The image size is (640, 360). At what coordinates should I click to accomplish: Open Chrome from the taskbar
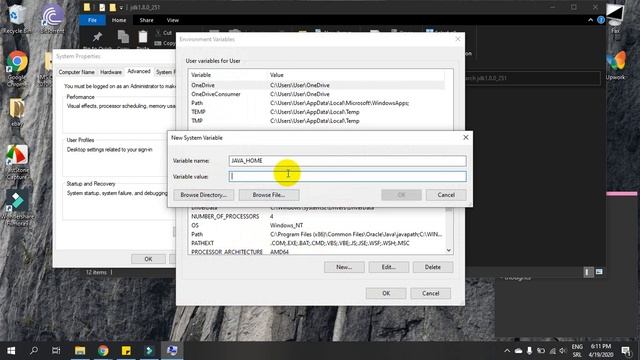pos(103,351)
